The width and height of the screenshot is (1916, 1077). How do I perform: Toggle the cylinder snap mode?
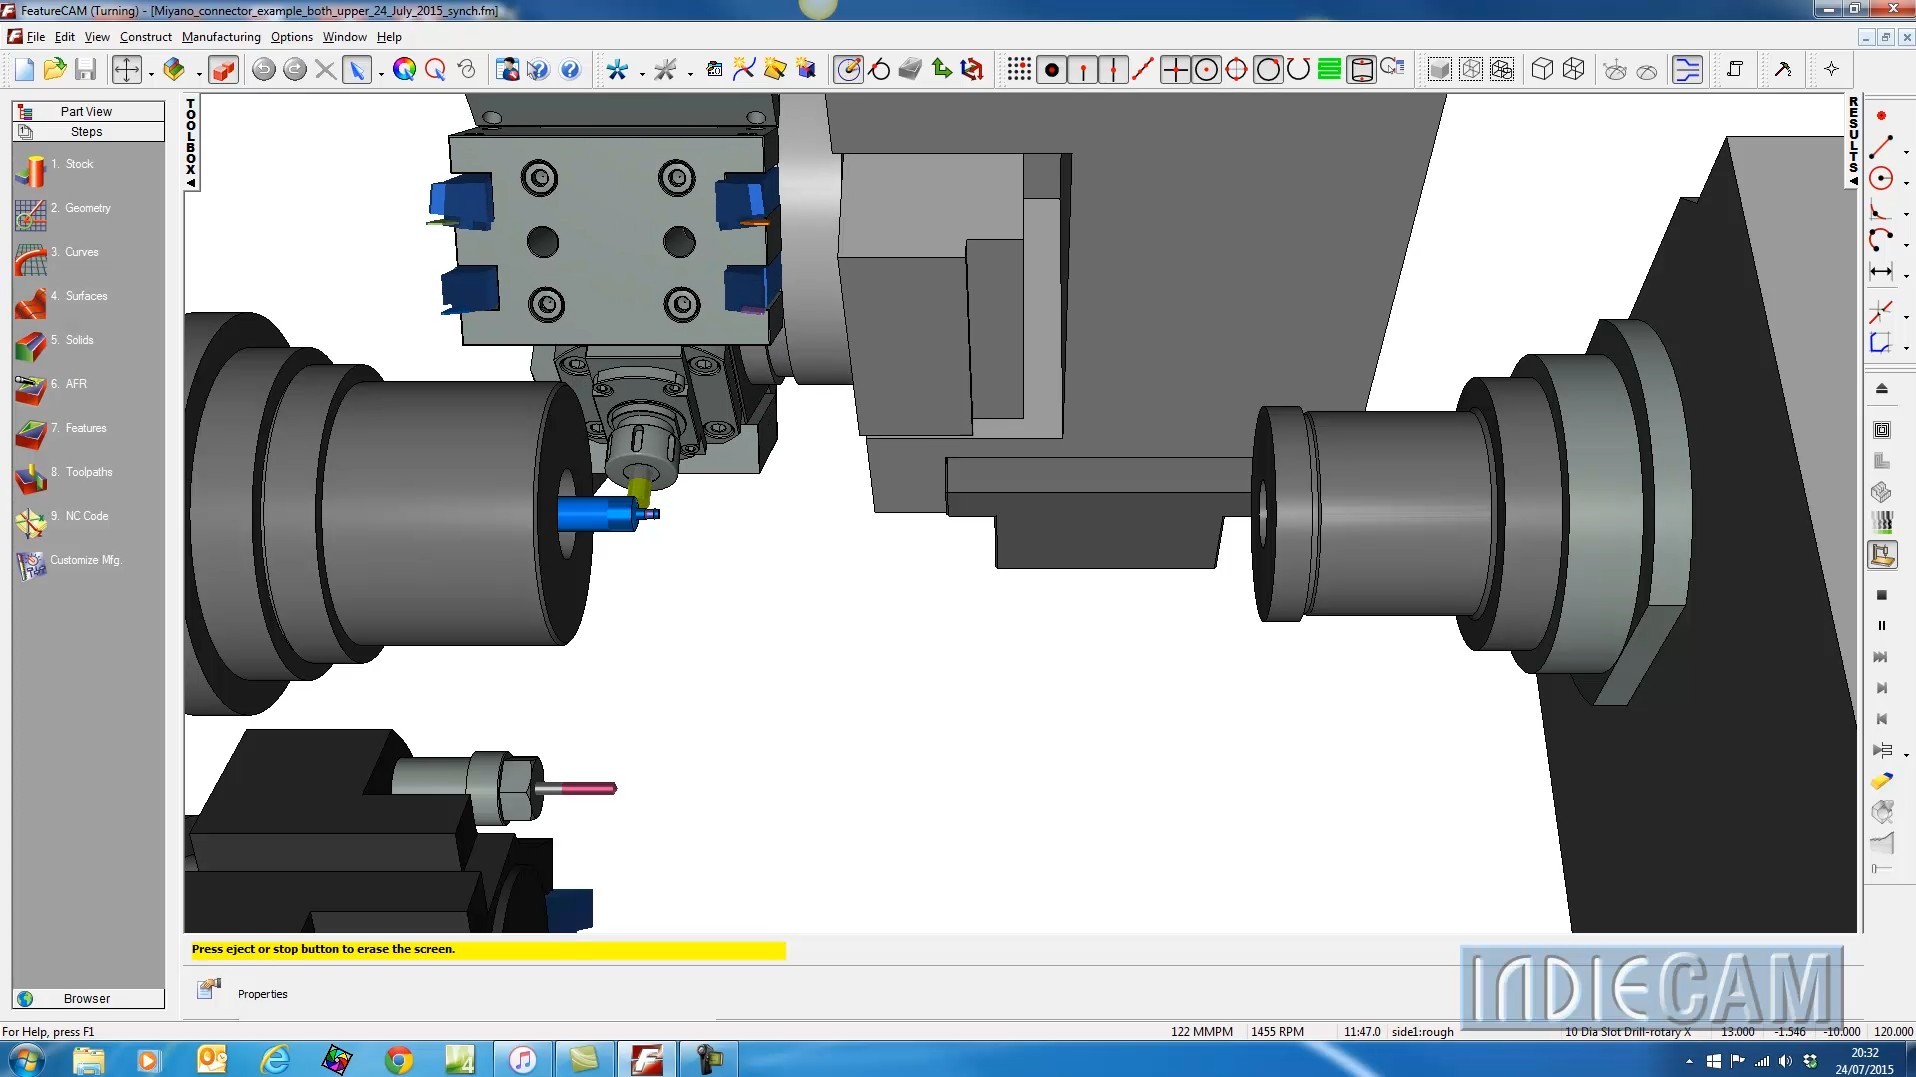pyautogui.click(x=1361, y=69)
